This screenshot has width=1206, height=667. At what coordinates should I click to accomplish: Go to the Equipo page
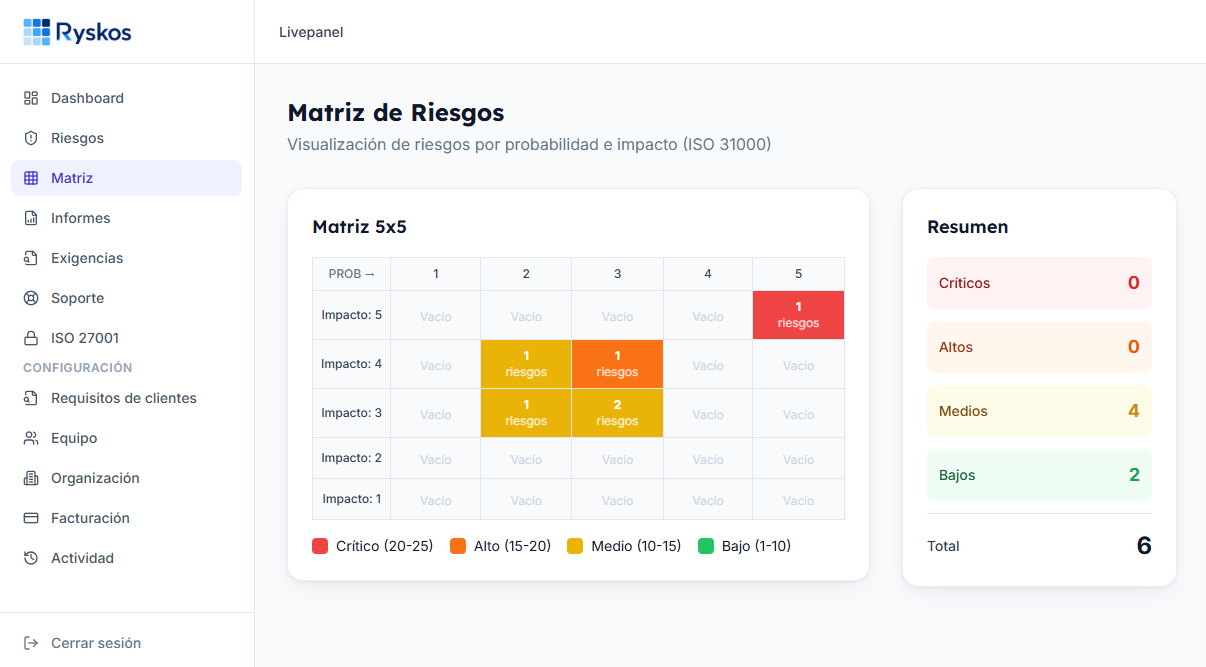pyautogui.click(x=126, y=438)
